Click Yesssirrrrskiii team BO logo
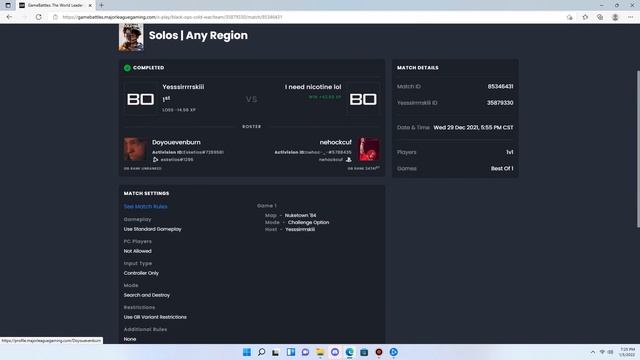The height and width of the screenshot is (360, 640). tap(140, 99)
